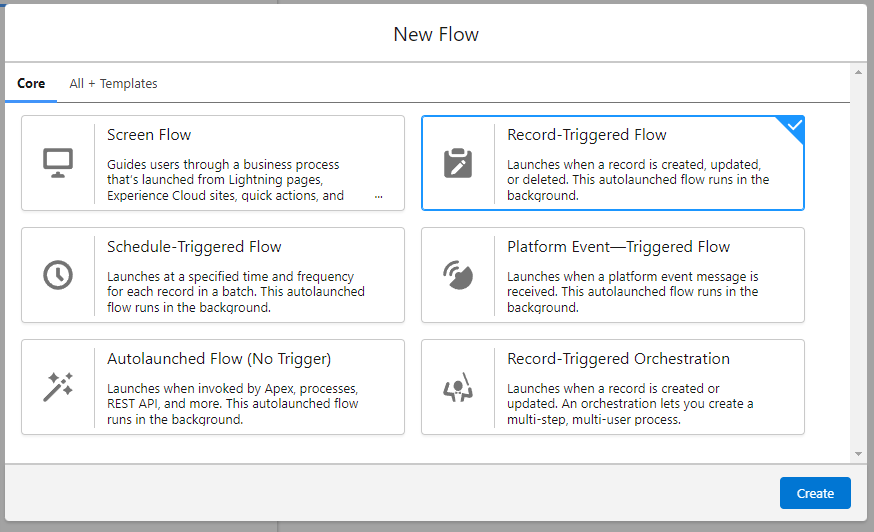Click the Platform Event satellite dish icon
The image size is (874, 532).
tap(458, 275)
